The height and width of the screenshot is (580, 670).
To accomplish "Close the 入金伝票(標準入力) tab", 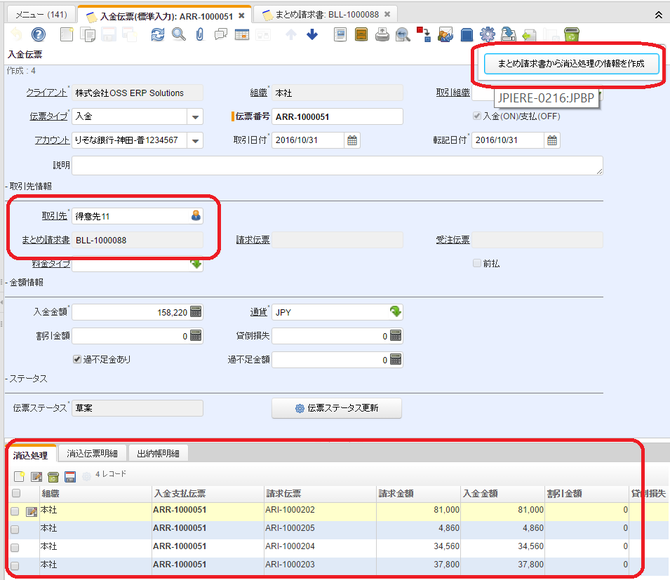I will 241,16.
